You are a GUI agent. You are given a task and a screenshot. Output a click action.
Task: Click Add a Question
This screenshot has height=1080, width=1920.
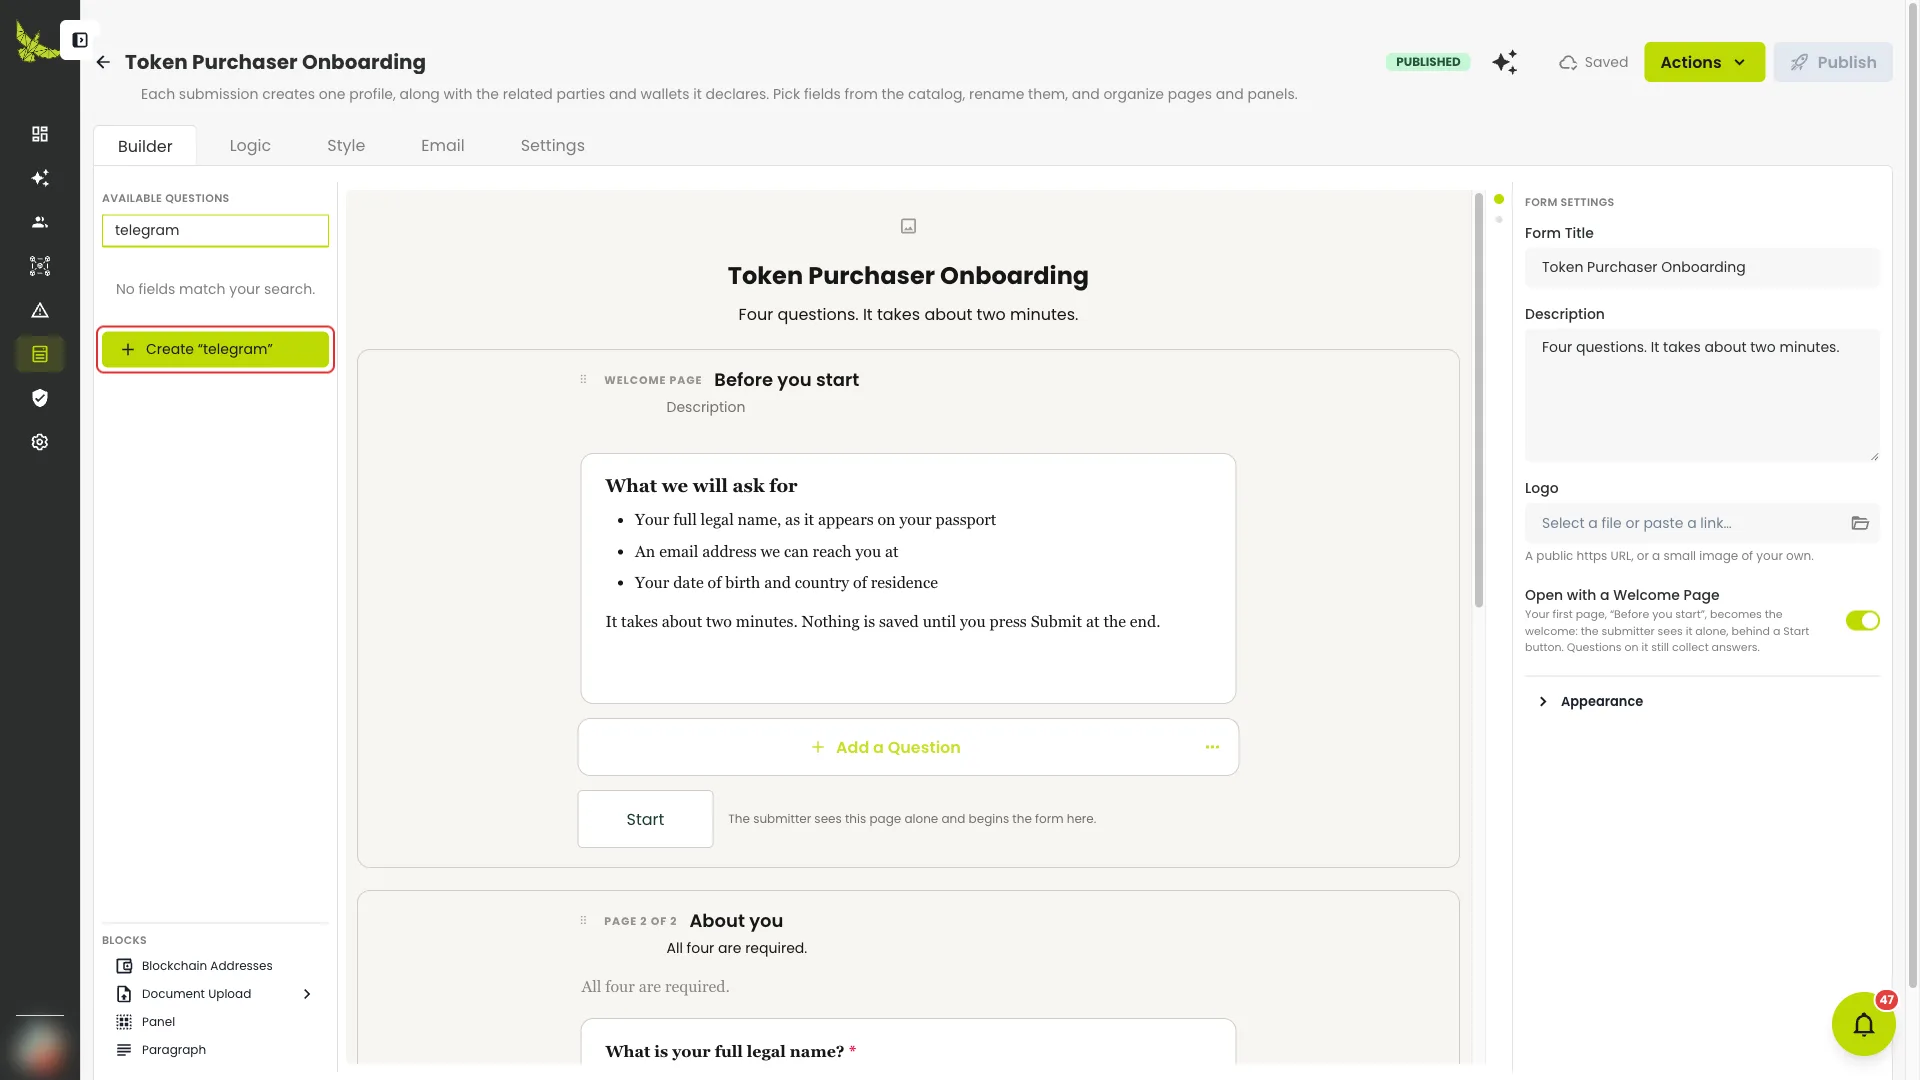point(886,747)
